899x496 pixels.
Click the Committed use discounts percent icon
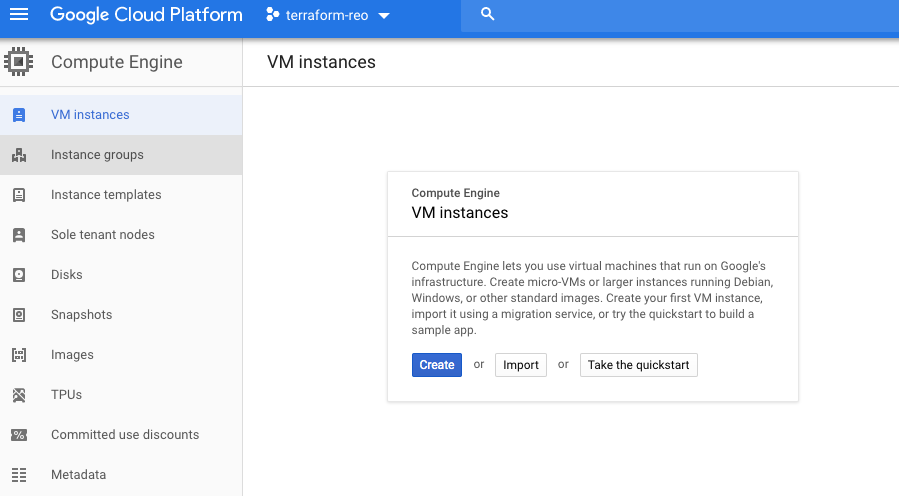(19, 435)
